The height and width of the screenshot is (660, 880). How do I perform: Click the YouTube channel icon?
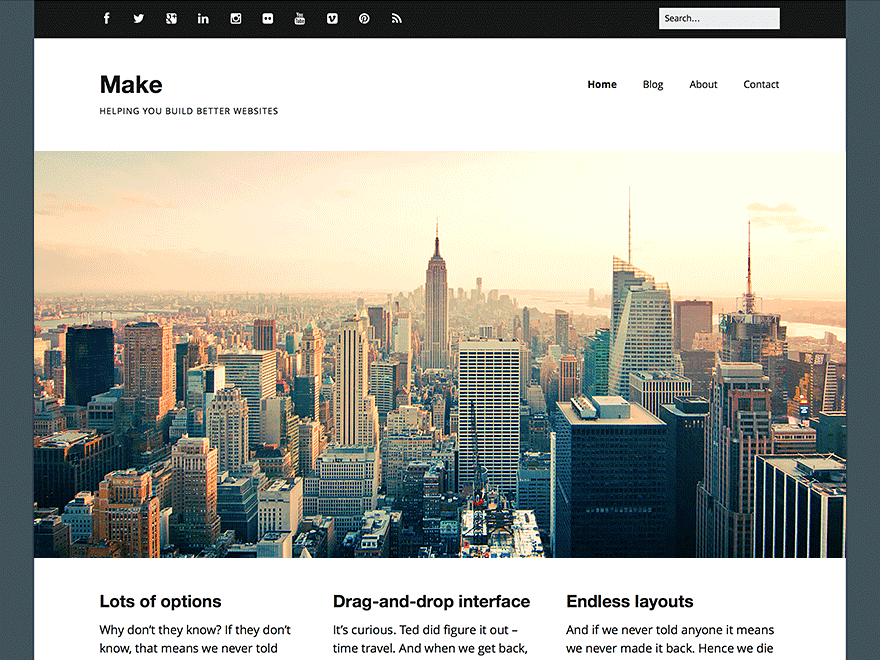click(x=300, y=17)
